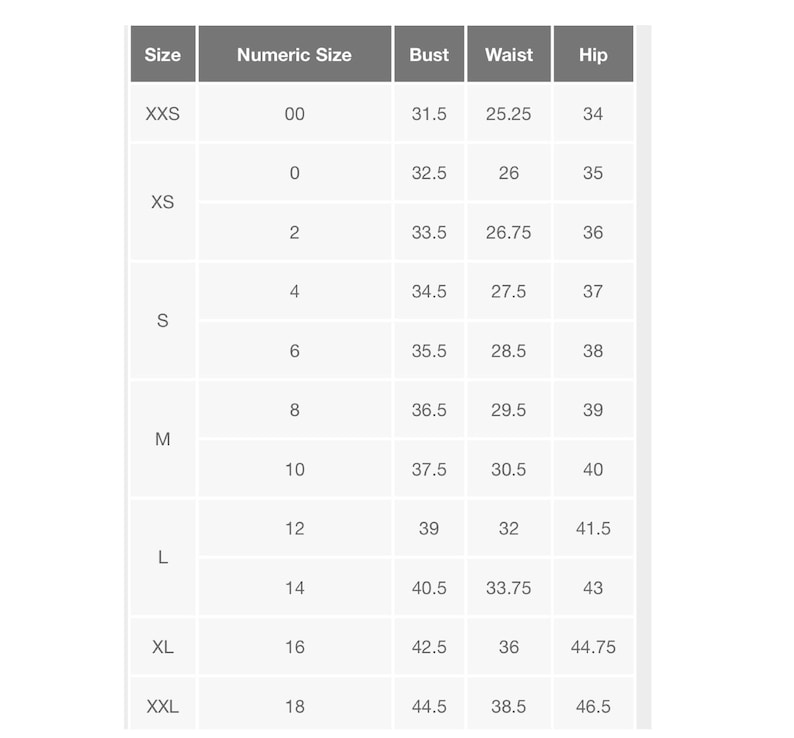
Task: Click the 46.5 hip value
Action: [593, 704]
